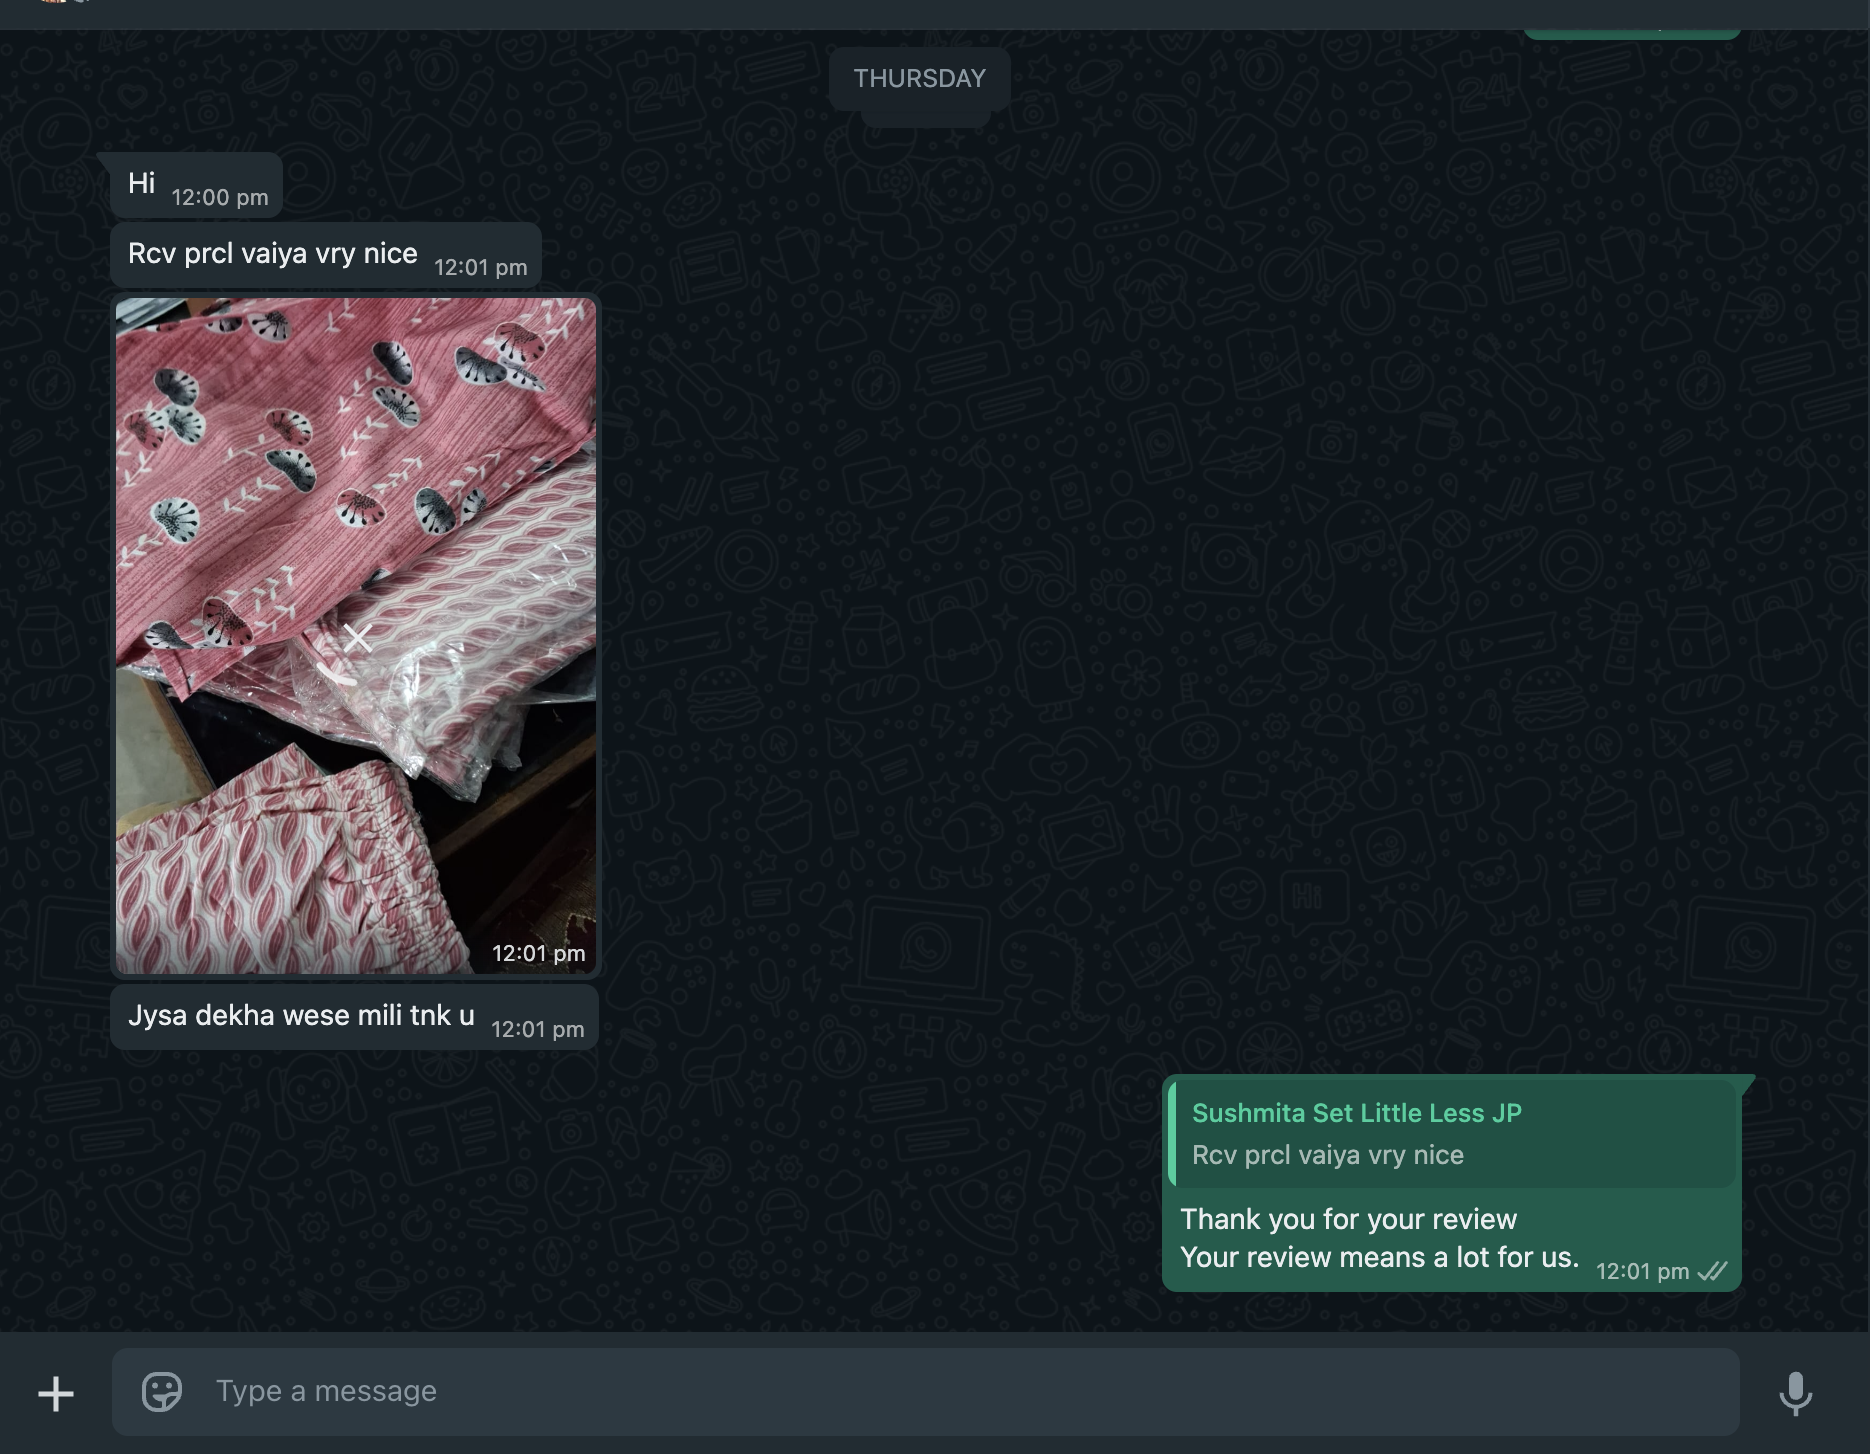Start voice recording with the microphone

click(x=1795, y=1392)
